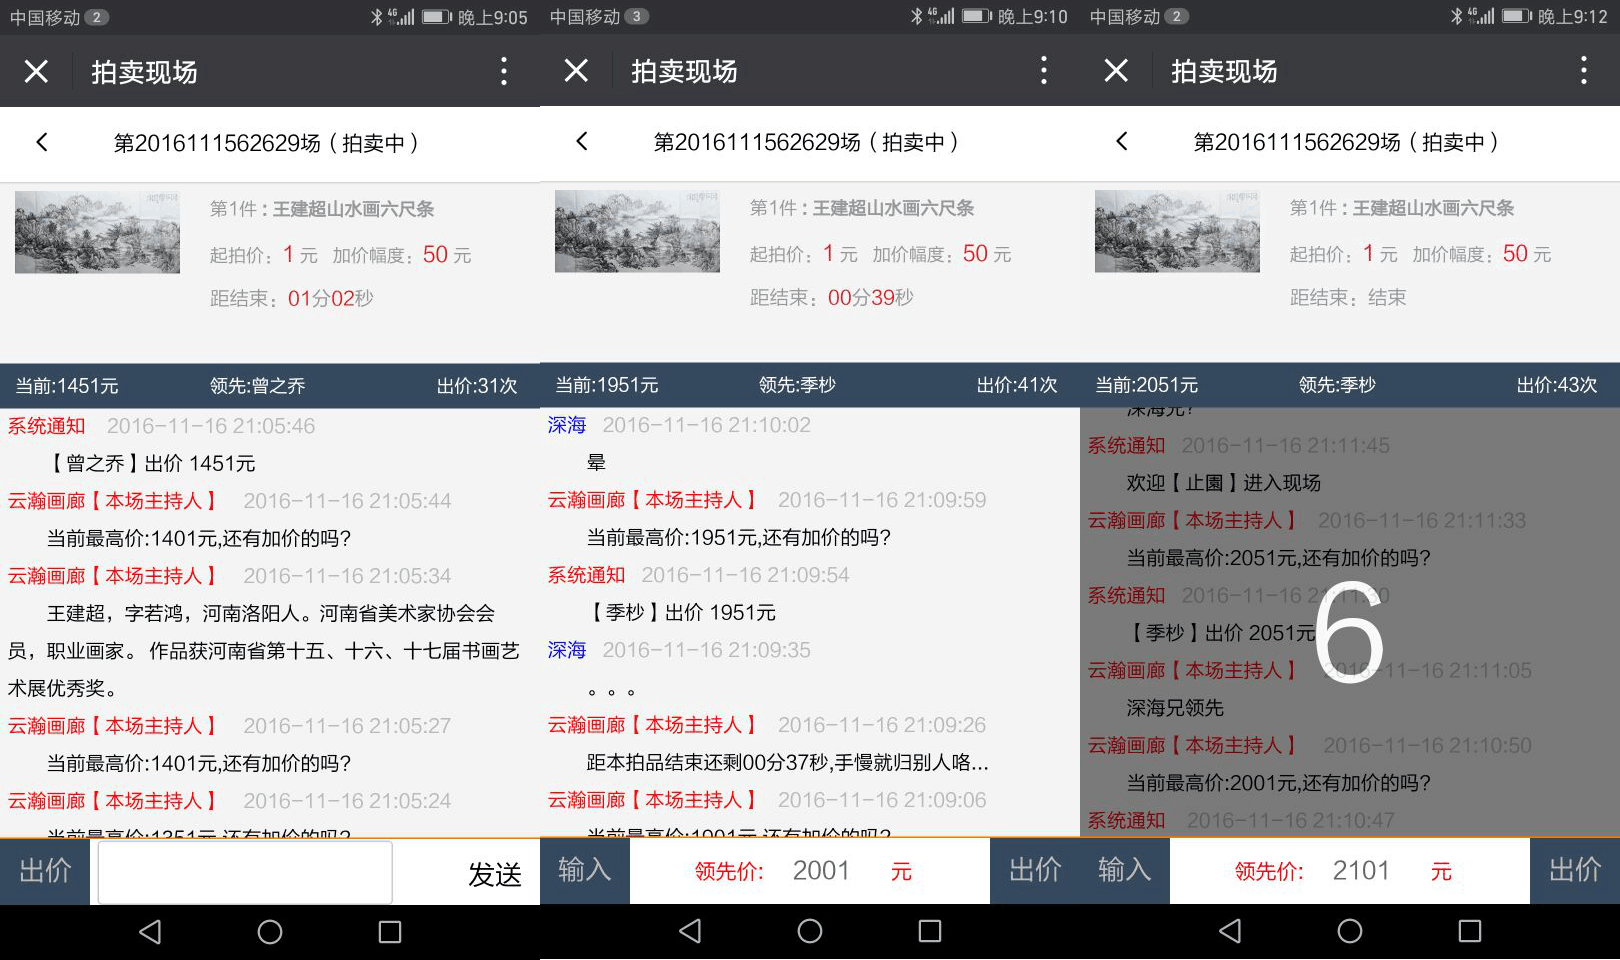Tap the 当前:1451元 current price
Screen dimensions: 1620x960
pos(67,386)
